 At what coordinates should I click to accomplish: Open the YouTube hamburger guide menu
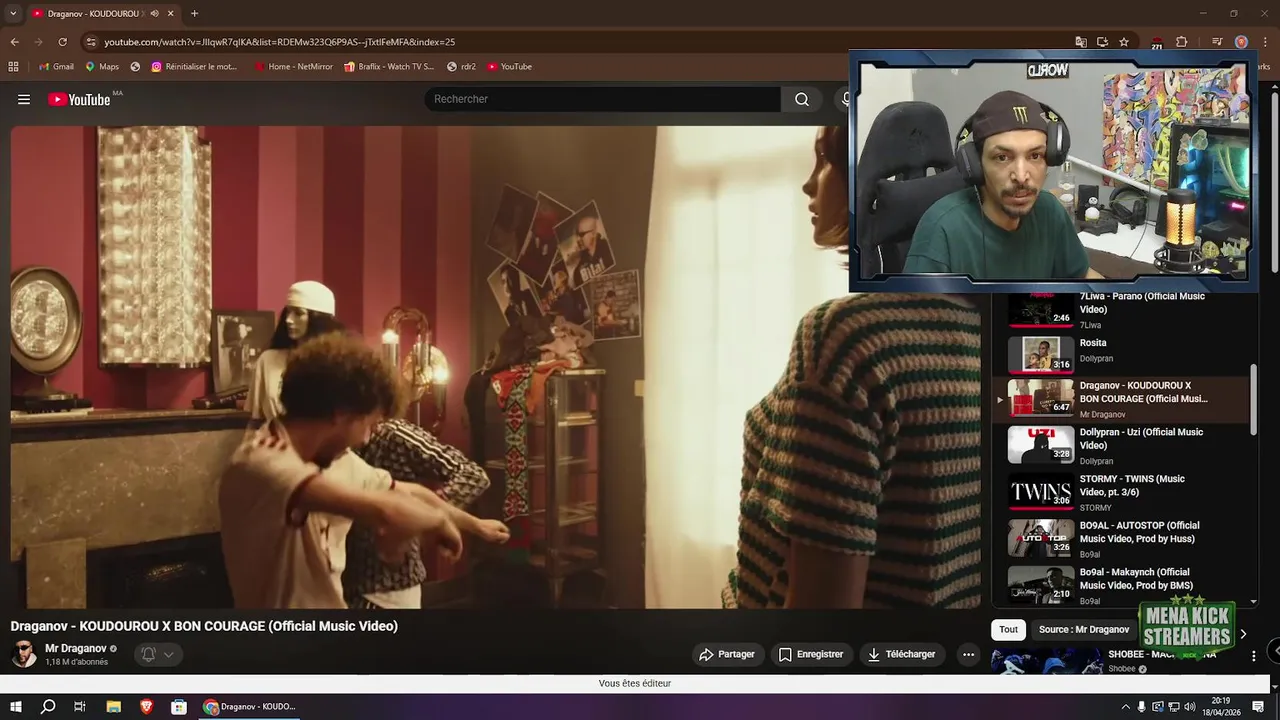coord(24,99)
